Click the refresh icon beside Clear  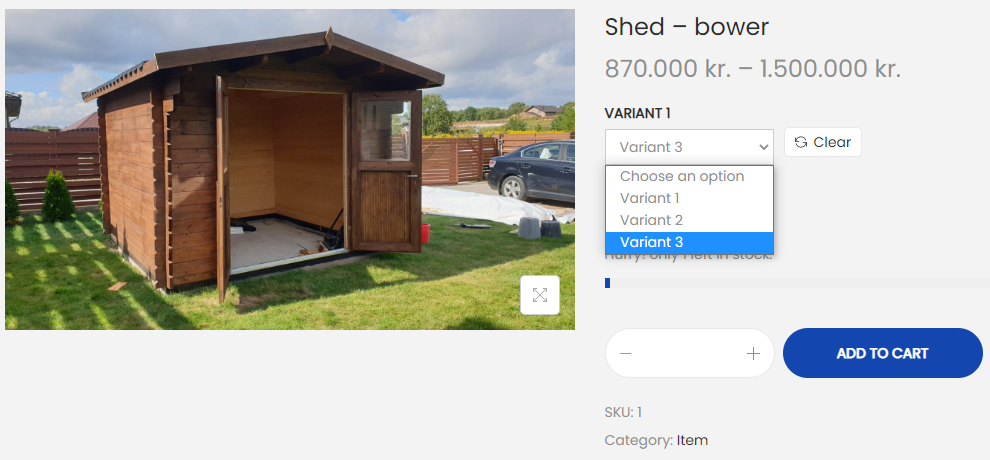click(x=801, y=142)
